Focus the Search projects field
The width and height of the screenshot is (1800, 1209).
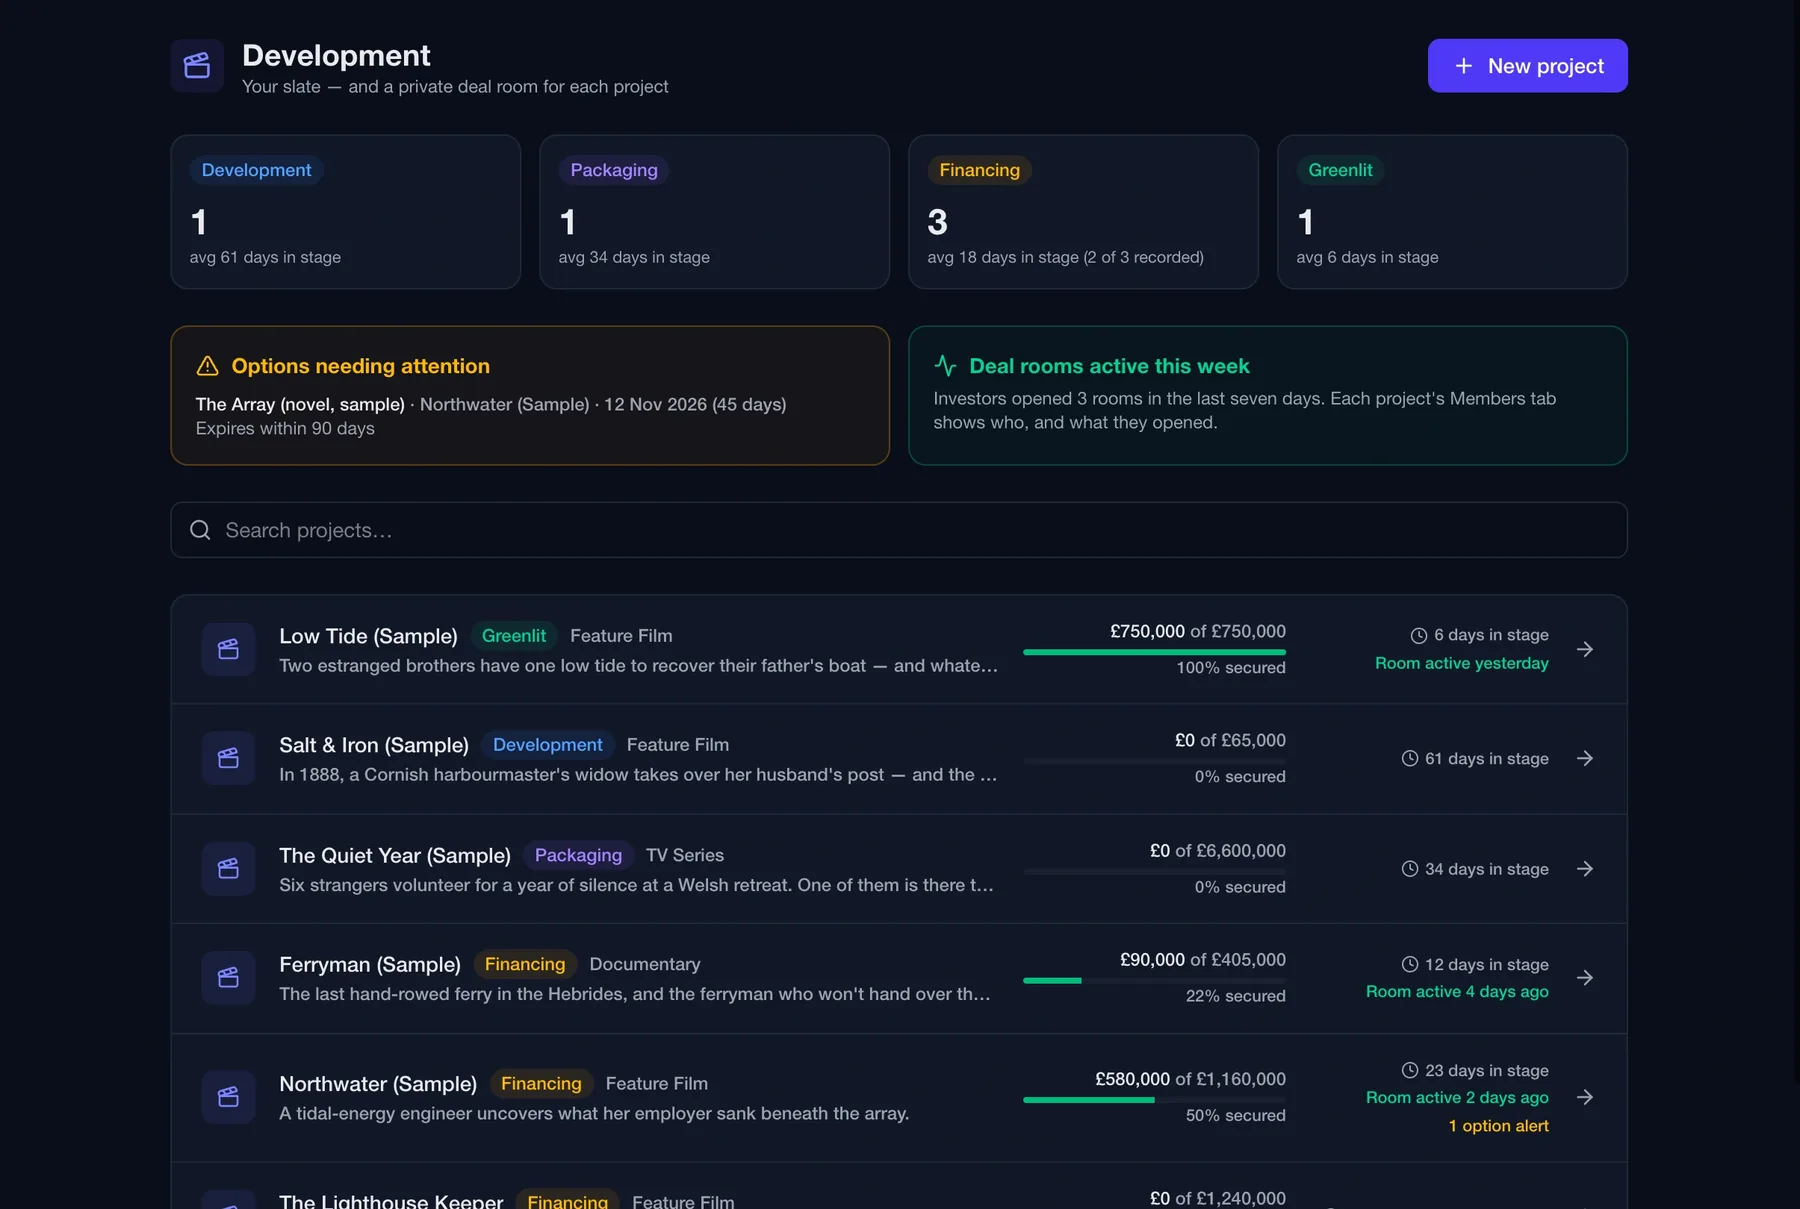click(899, 530)
